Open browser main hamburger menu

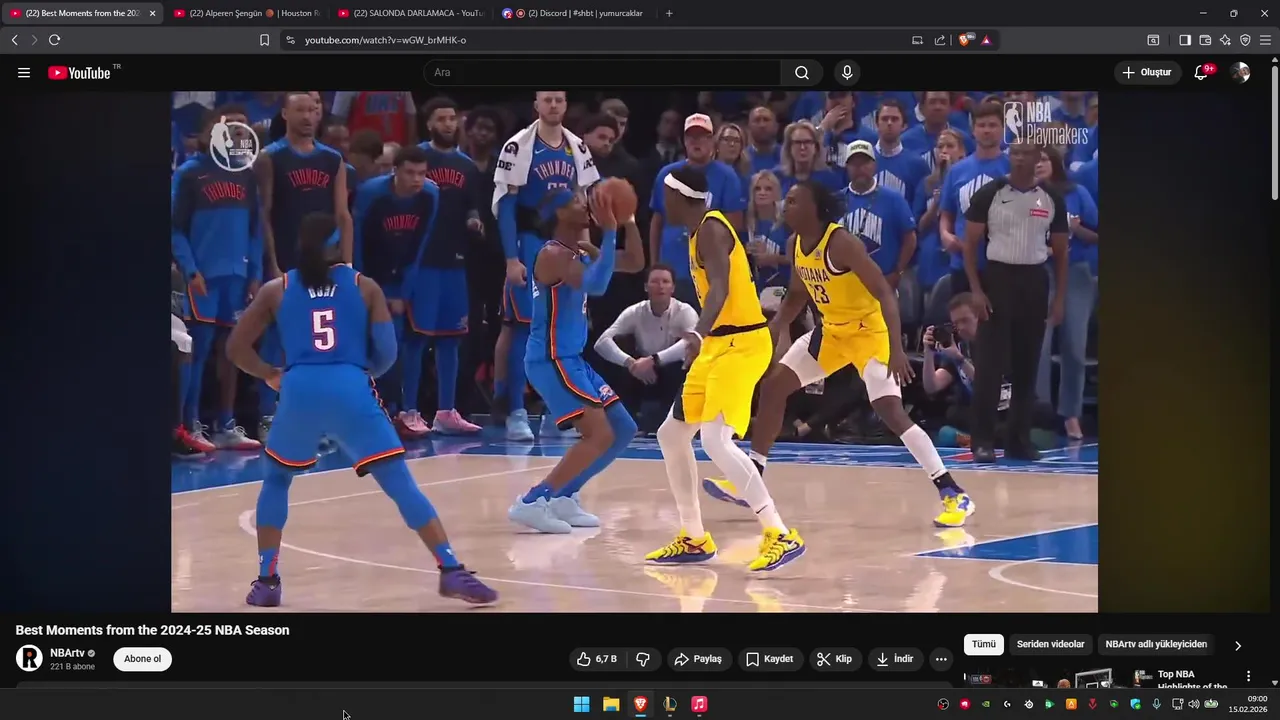1265,40
